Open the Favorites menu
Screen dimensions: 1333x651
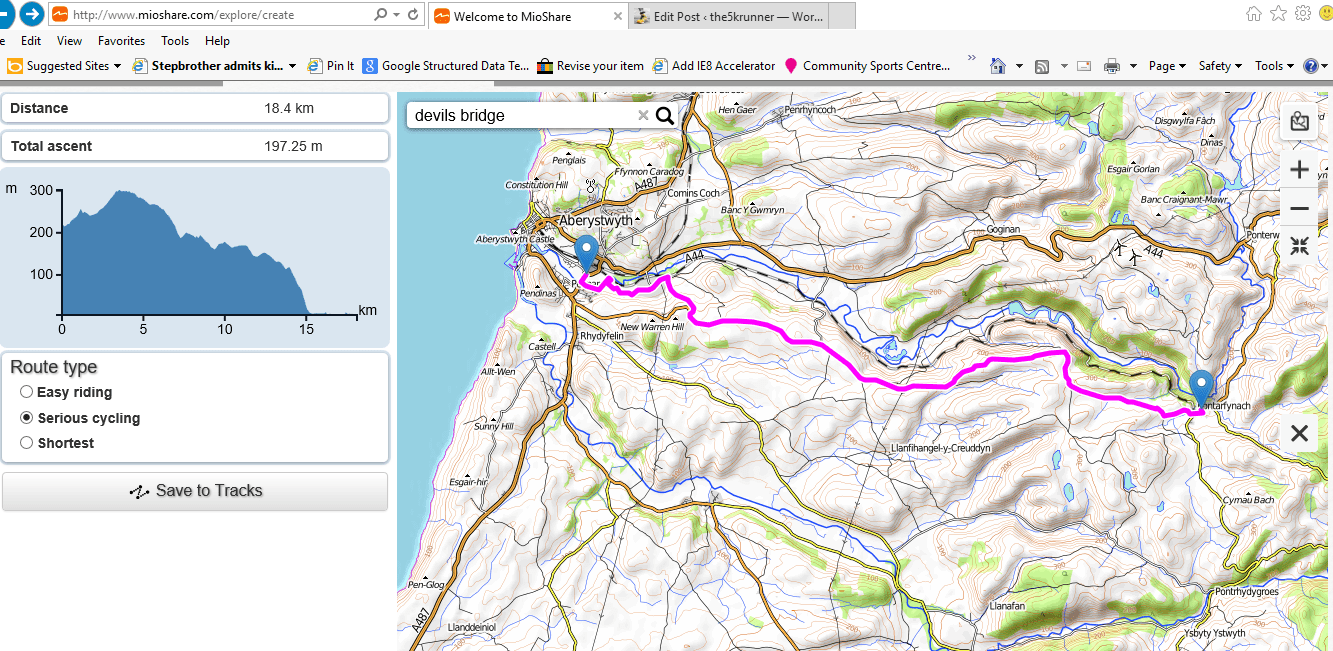tap(121, 41)
